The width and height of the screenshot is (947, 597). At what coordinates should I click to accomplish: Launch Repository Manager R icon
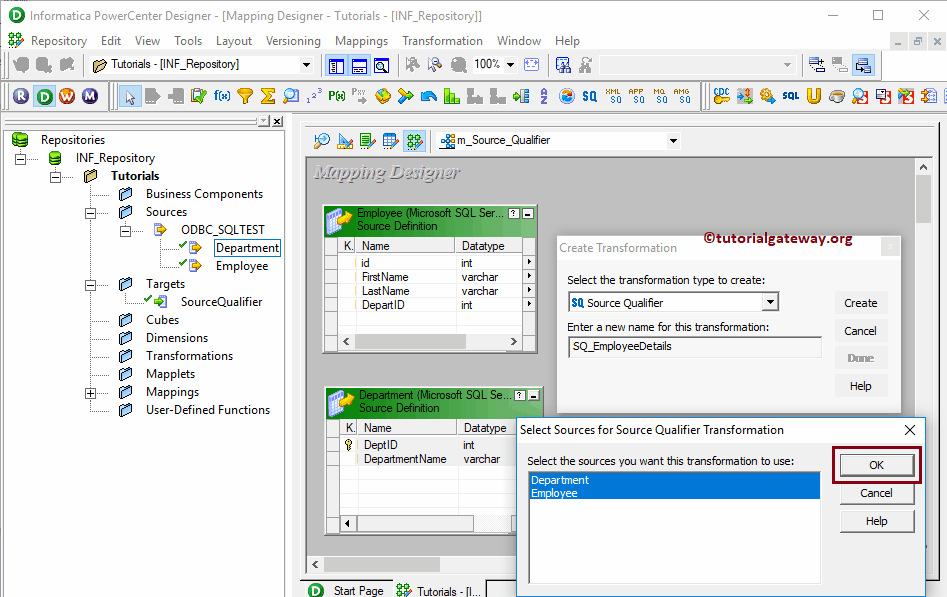[x=21, y=96]
